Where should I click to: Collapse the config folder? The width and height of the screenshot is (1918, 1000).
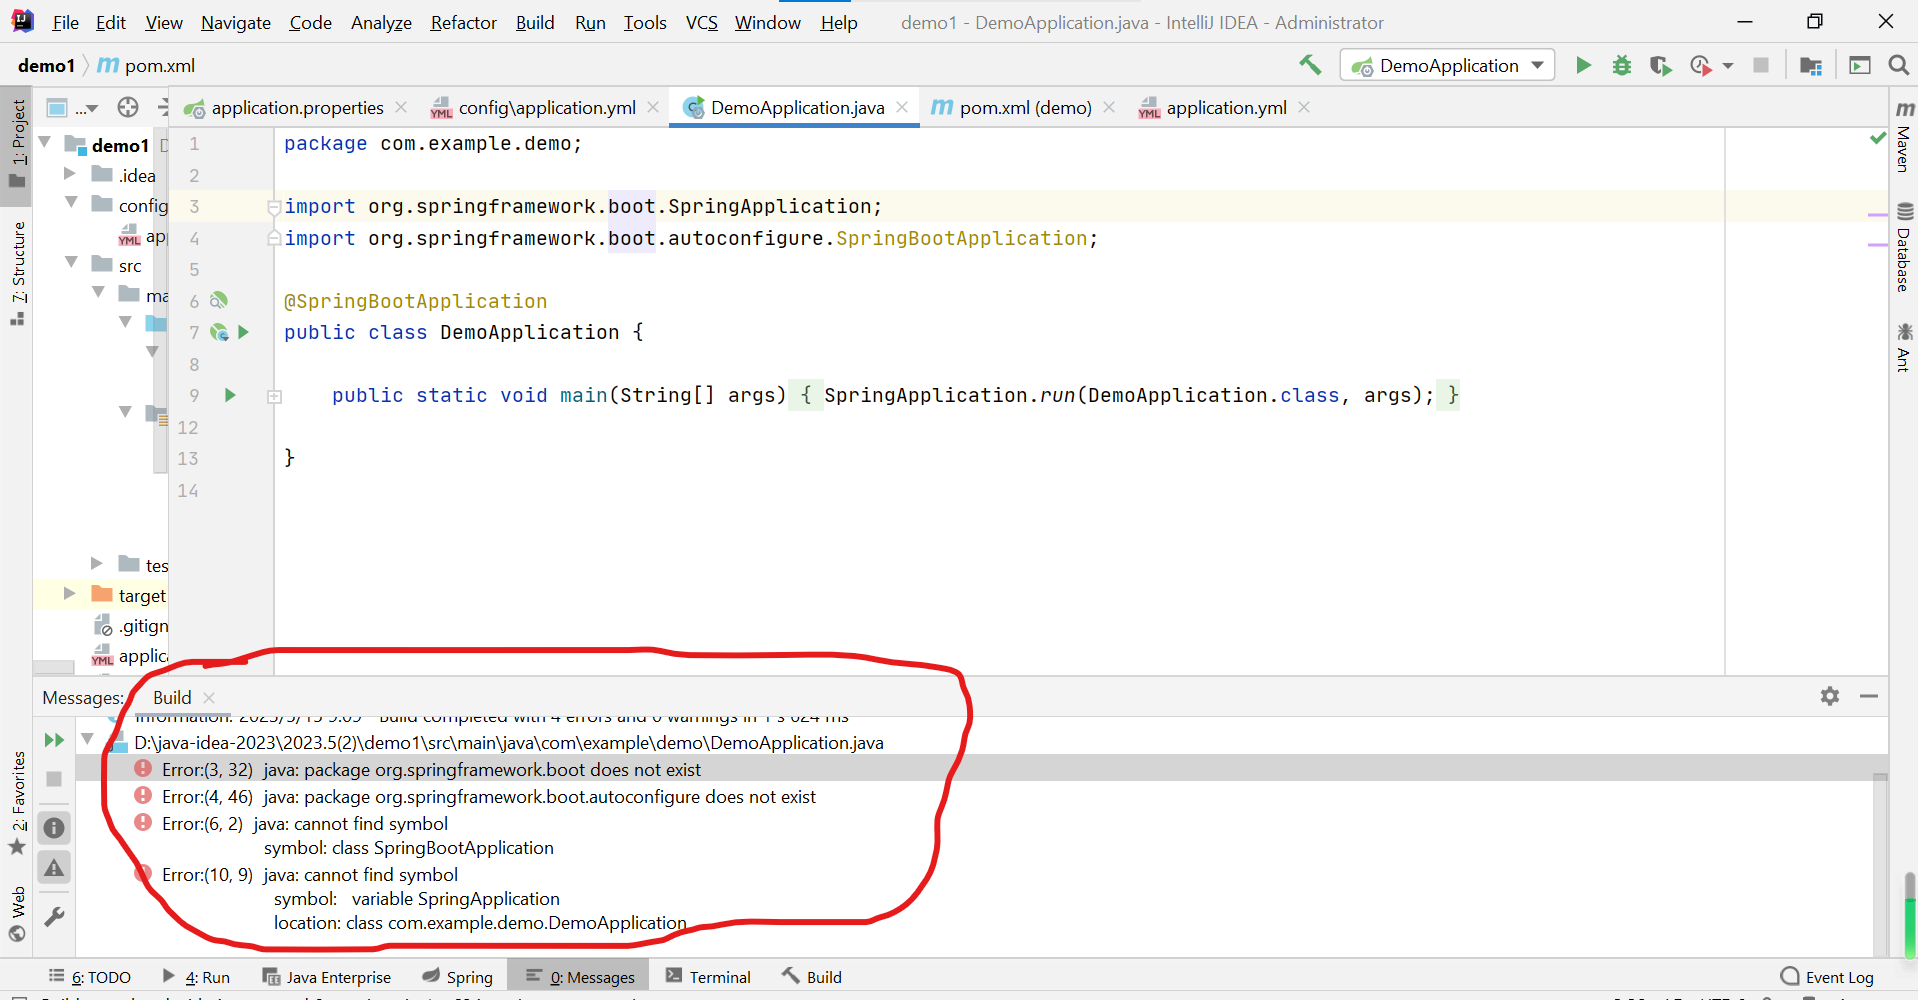tap(71, 203)
